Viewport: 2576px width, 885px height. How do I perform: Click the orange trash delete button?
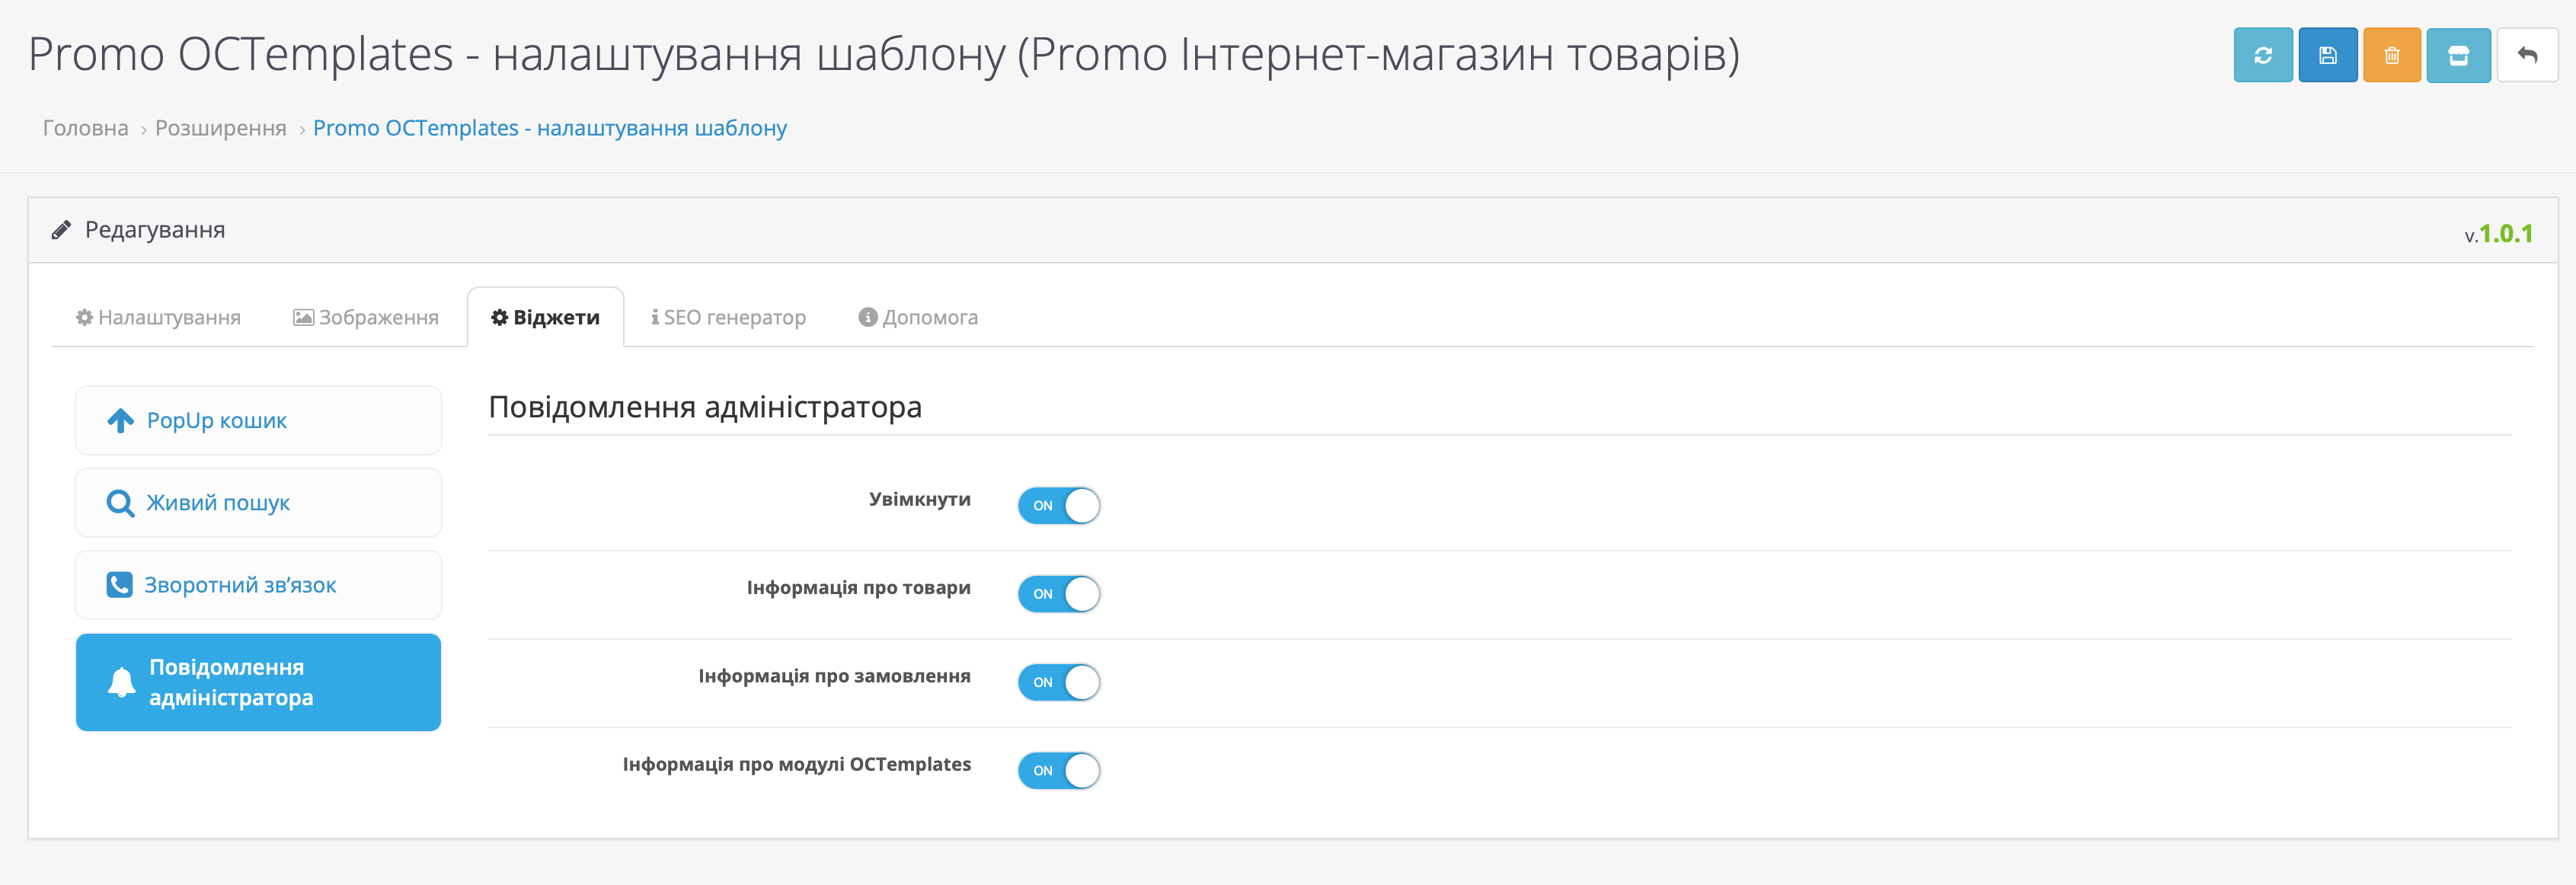(2391, 56)
